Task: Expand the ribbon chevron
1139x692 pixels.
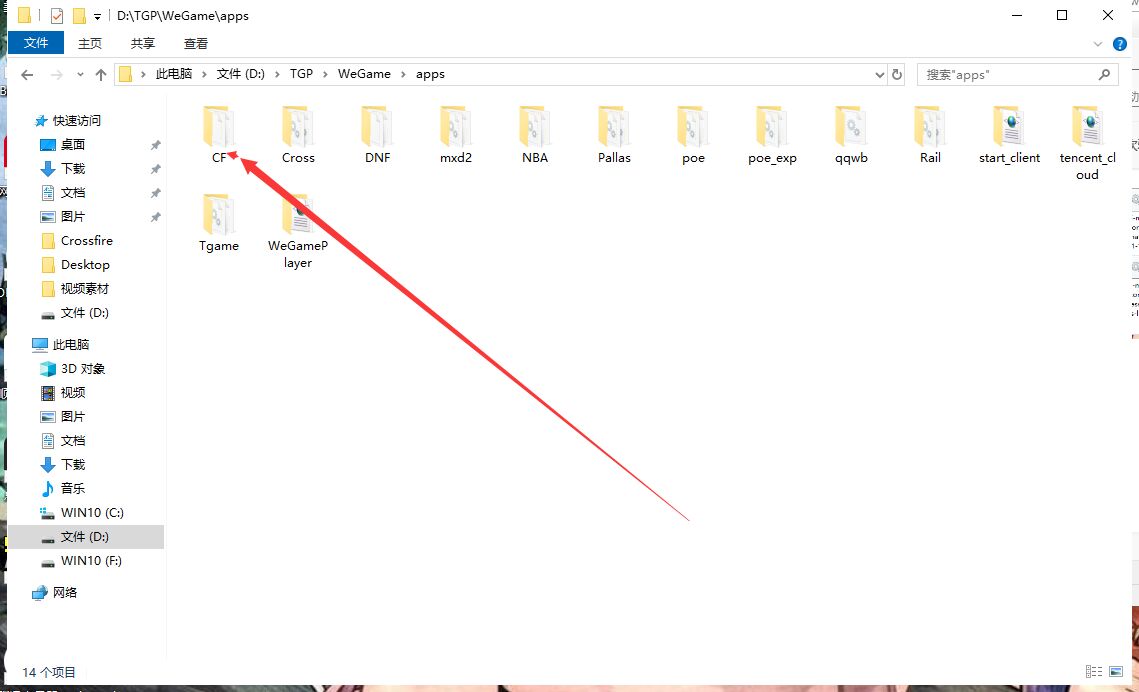Action: coord(1098,44)
